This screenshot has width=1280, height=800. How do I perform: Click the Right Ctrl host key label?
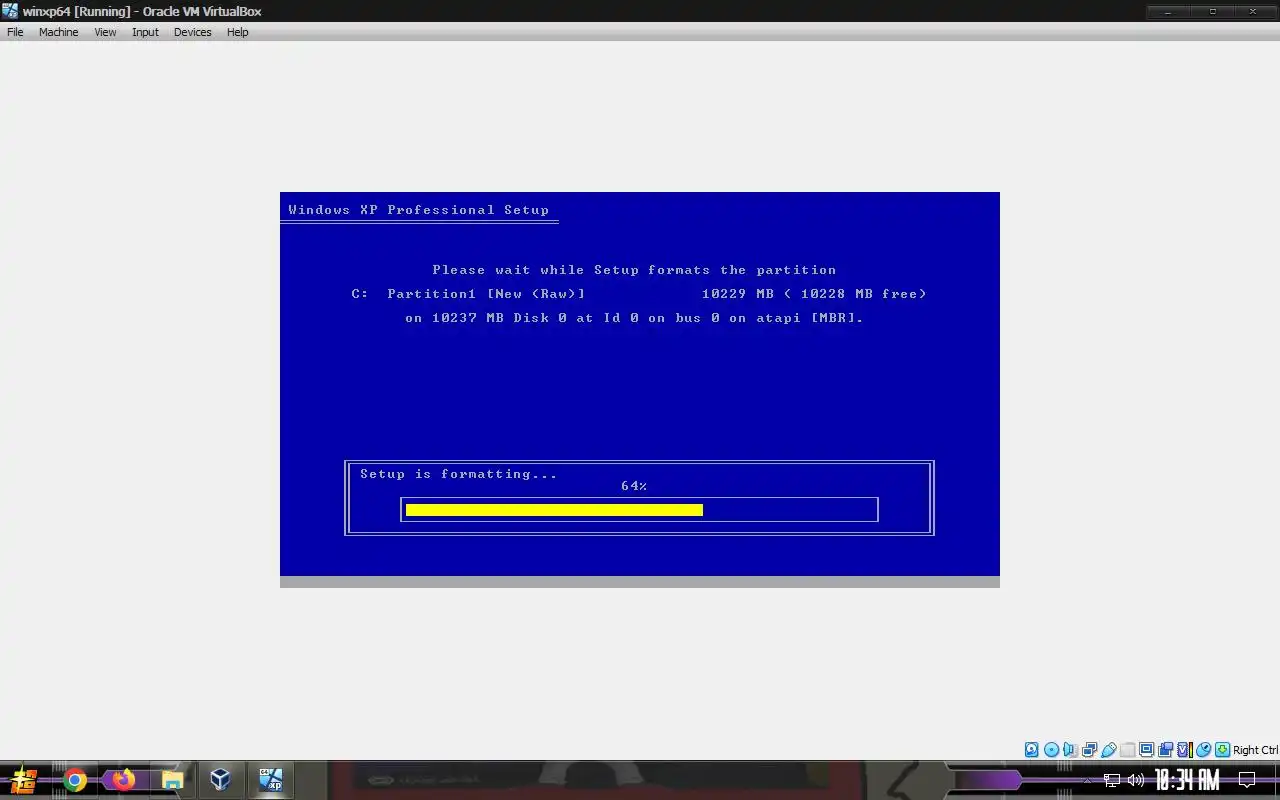pyautogui.click(x=1255, y=750)
